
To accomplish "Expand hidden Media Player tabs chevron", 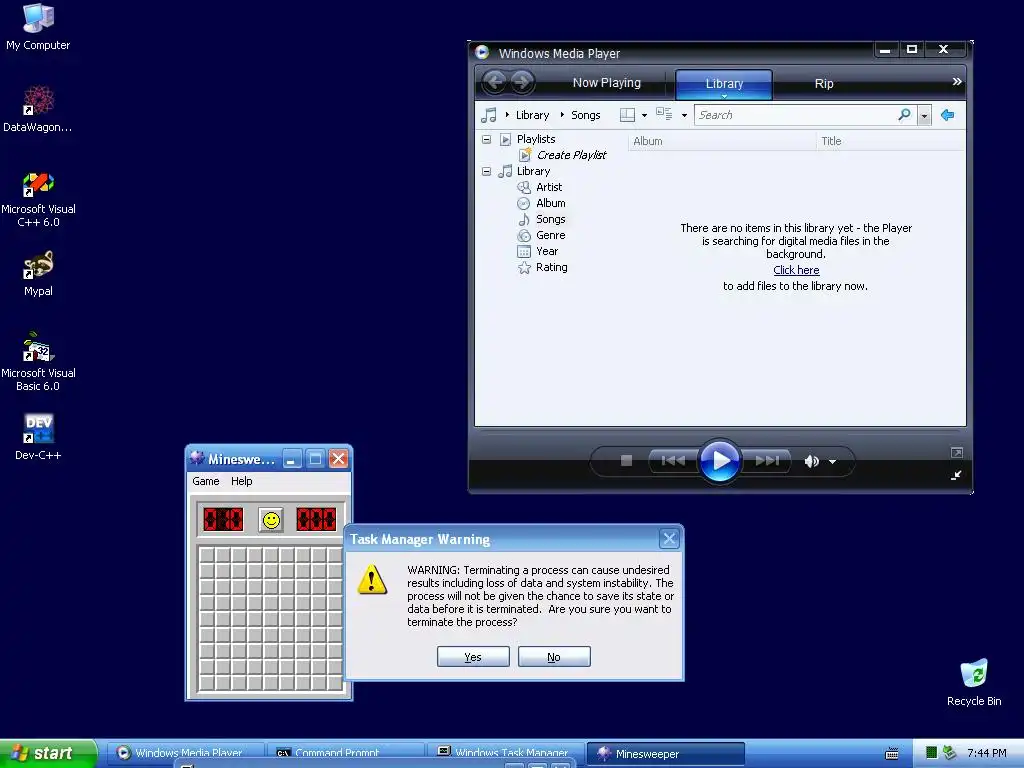I will tap(957, 82).
